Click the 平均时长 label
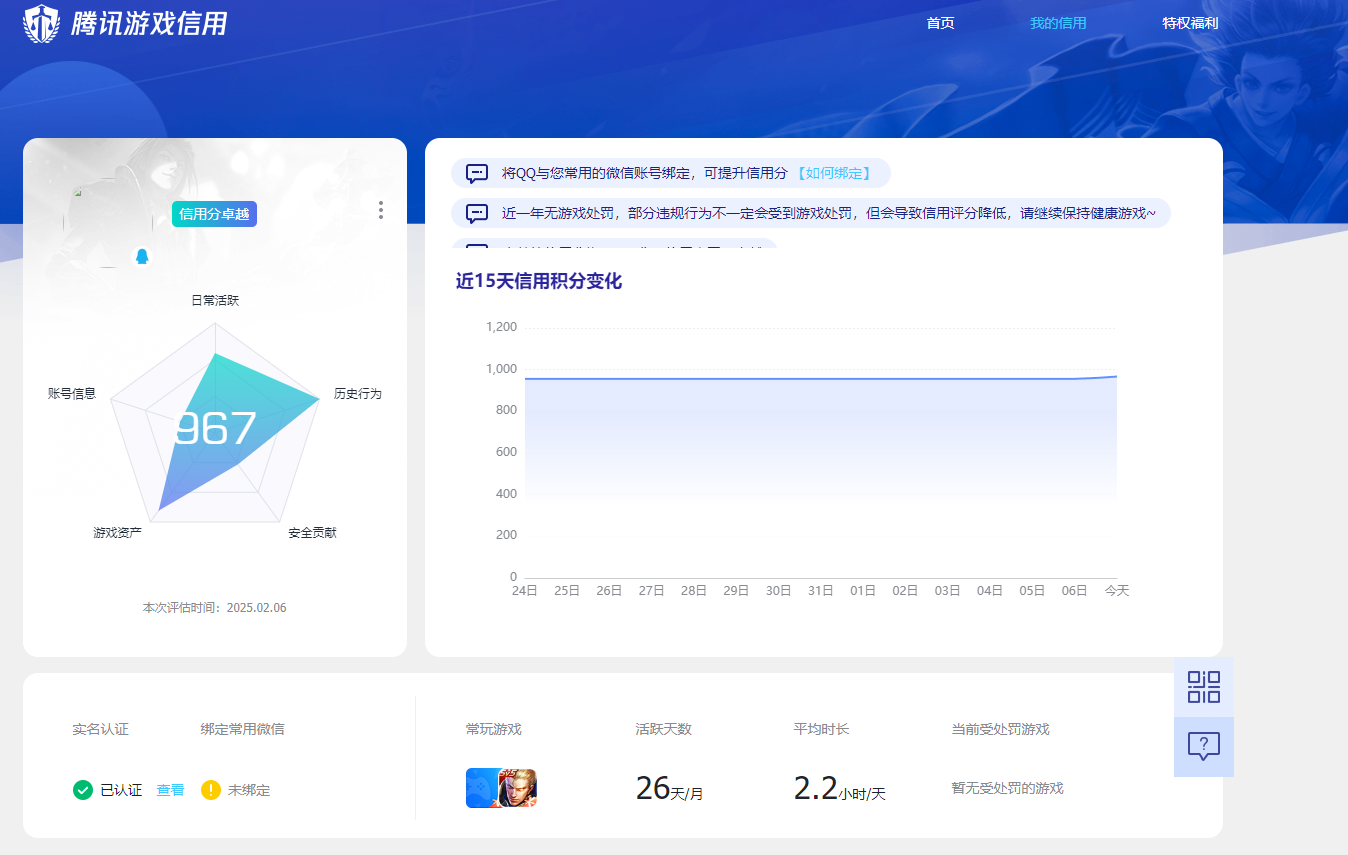The image size is (1348, 855). tap(821, 729)
